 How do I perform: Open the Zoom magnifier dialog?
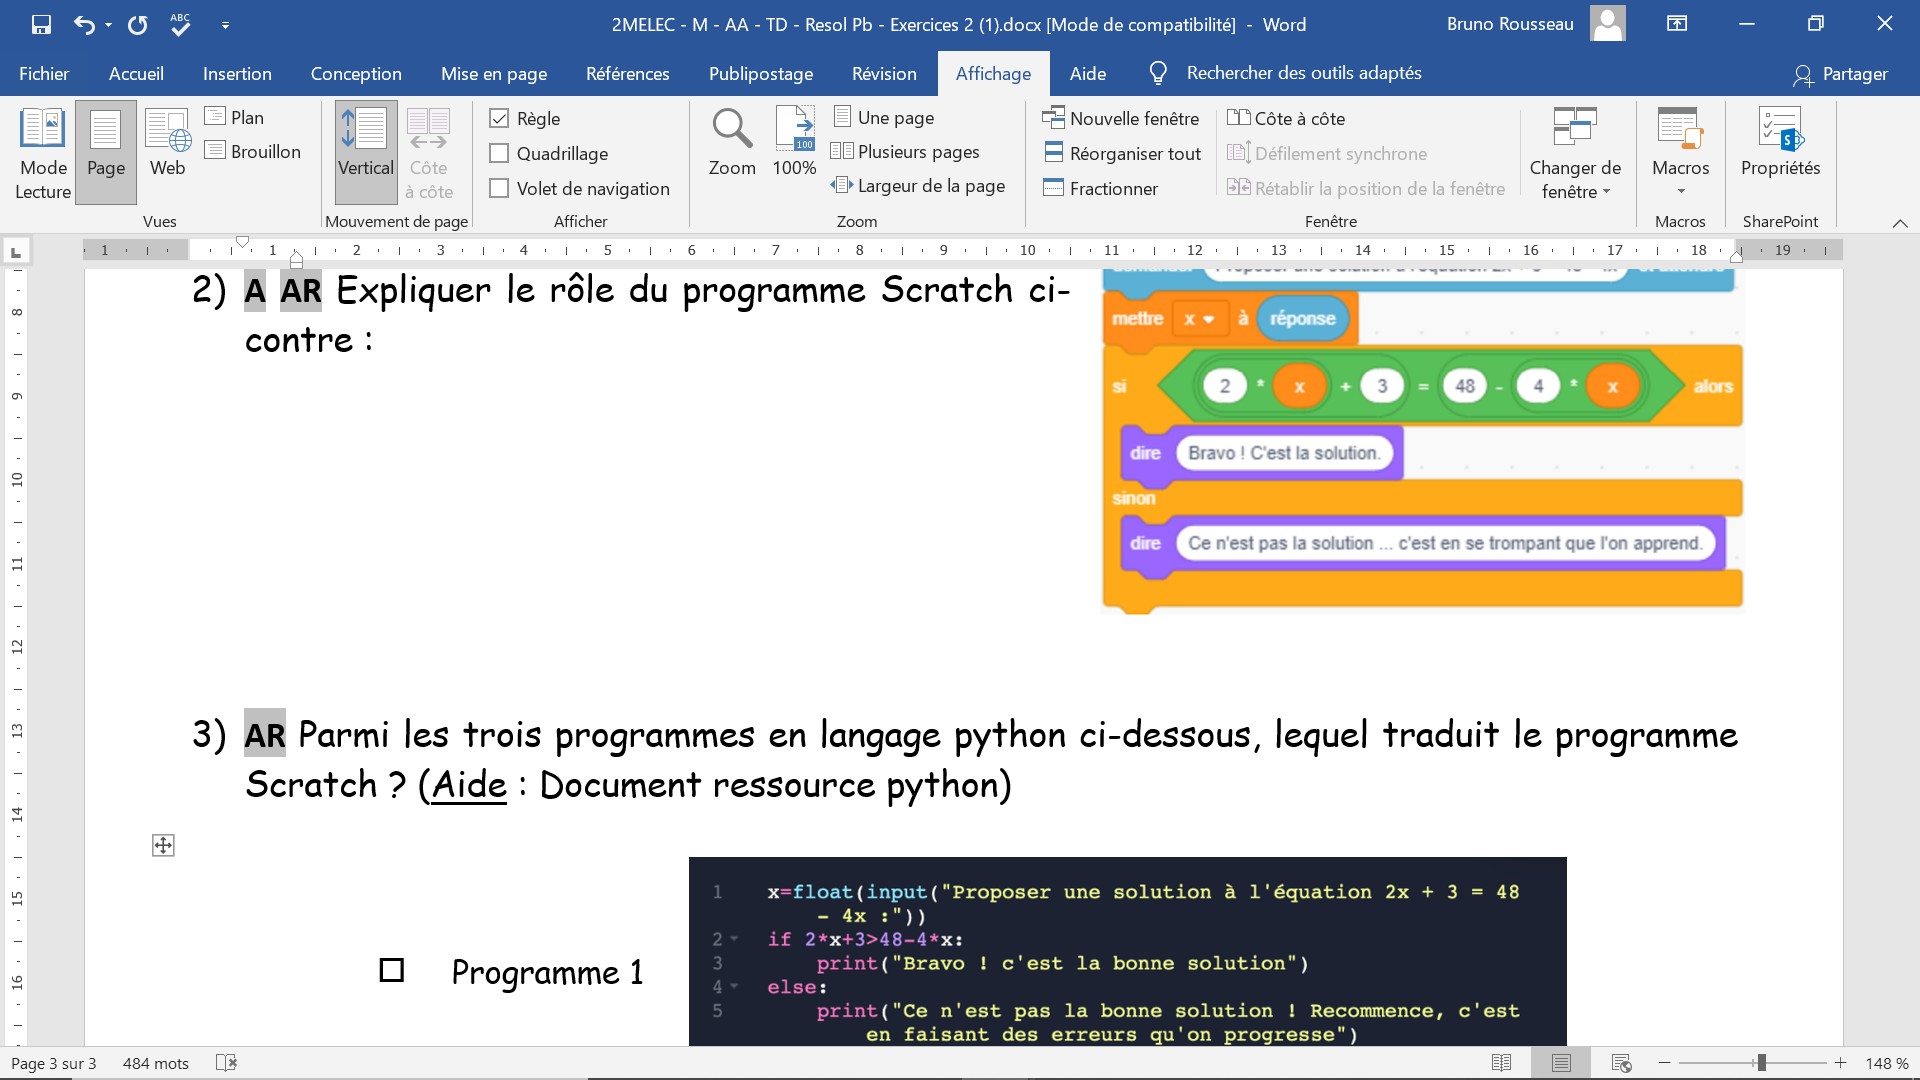click(732, 143)
